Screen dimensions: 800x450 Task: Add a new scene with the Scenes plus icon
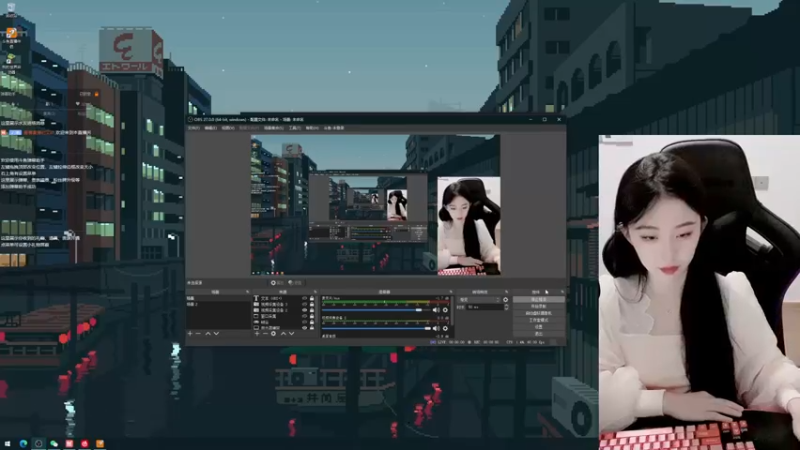point(190,334)
